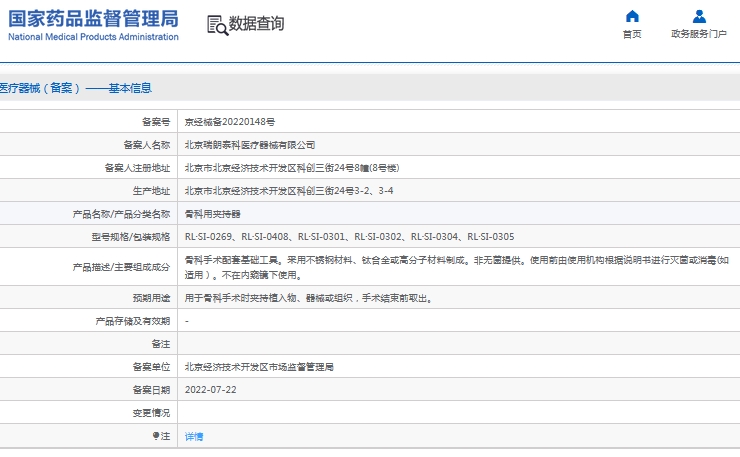740x457 pixels.
Task: Select the product name 骨科用夹持器
Action: [x=212, y=214]
